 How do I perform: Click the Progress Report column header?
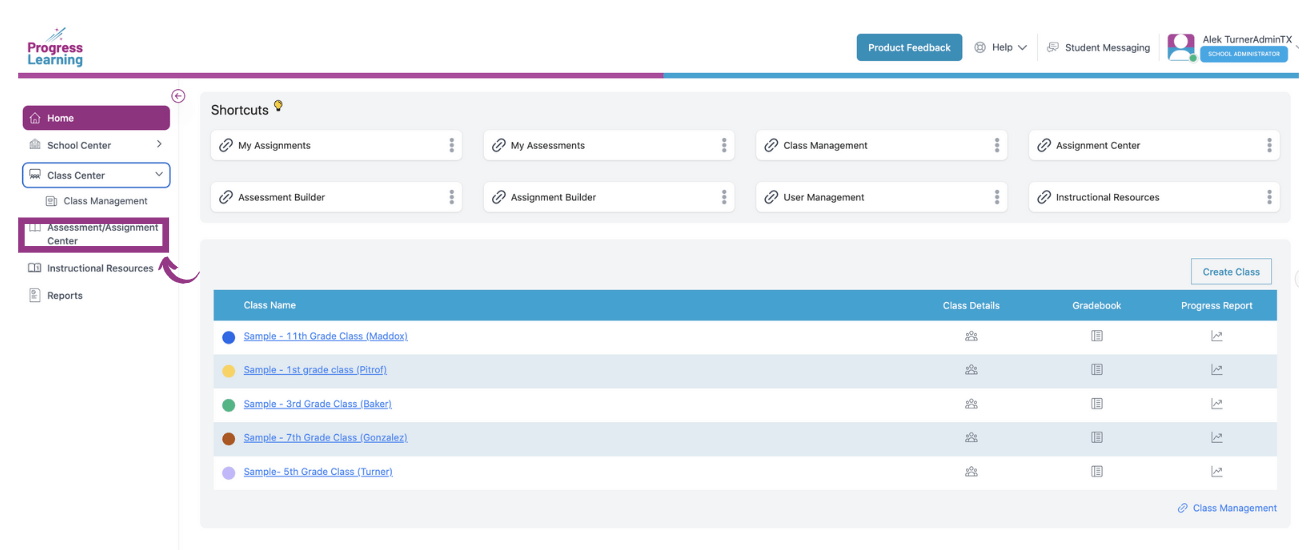(1216, 305)
